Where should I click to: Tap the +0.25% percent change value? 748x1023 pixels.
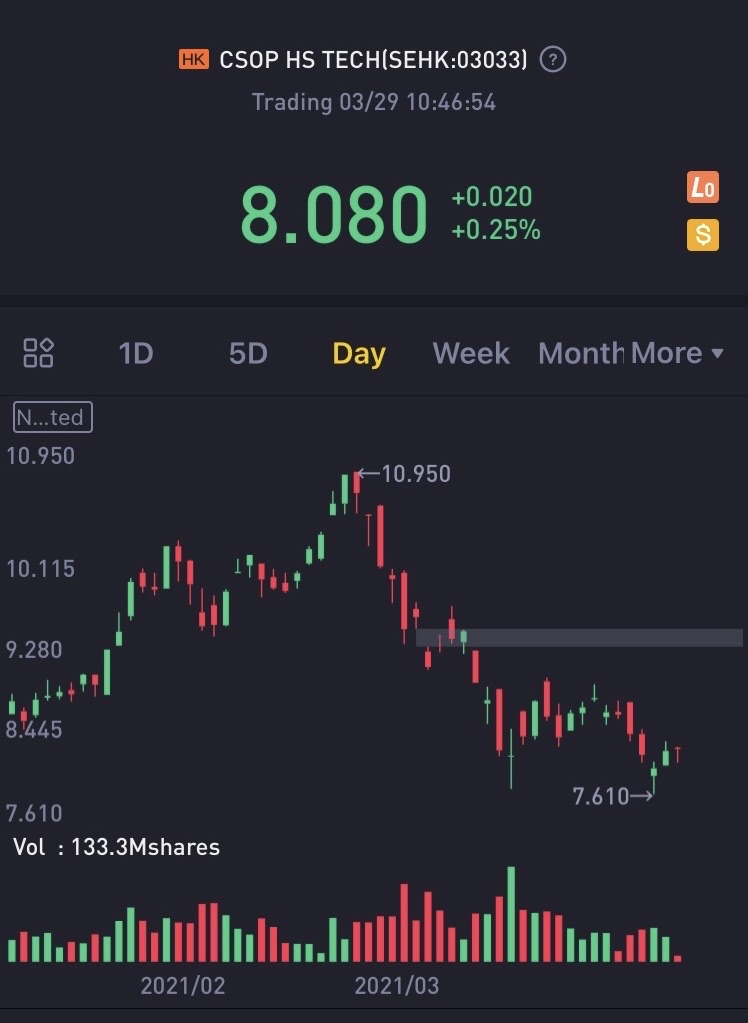pos(496,230)
